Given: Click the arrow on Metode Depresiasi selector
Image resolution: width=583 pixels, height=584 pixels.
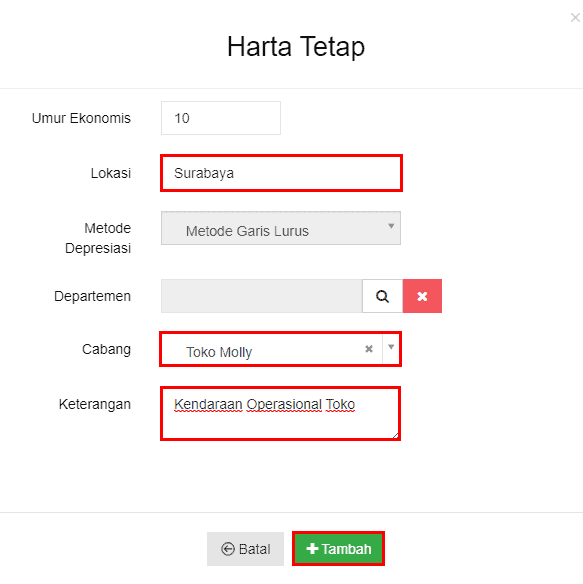Looking at the screenshot, I should pyautogui.click(x=391, y=226).
